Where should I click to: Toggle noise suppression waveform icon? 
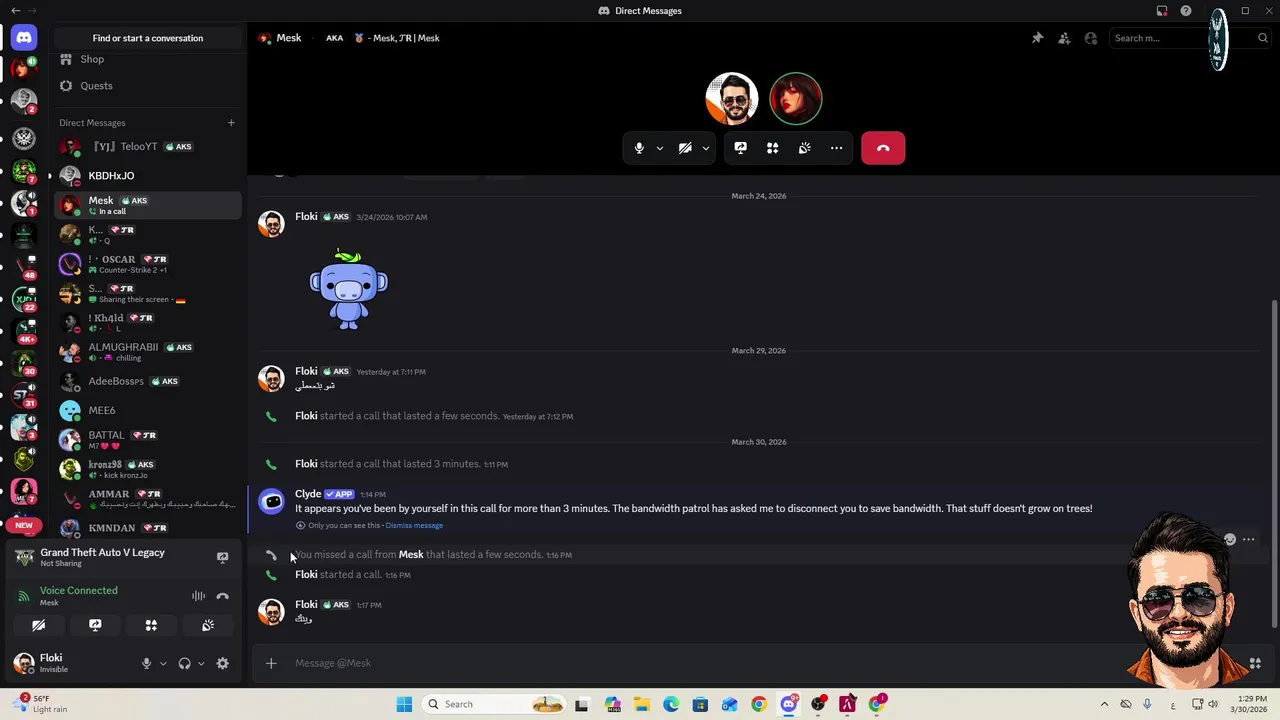click(x=198, y=596)
